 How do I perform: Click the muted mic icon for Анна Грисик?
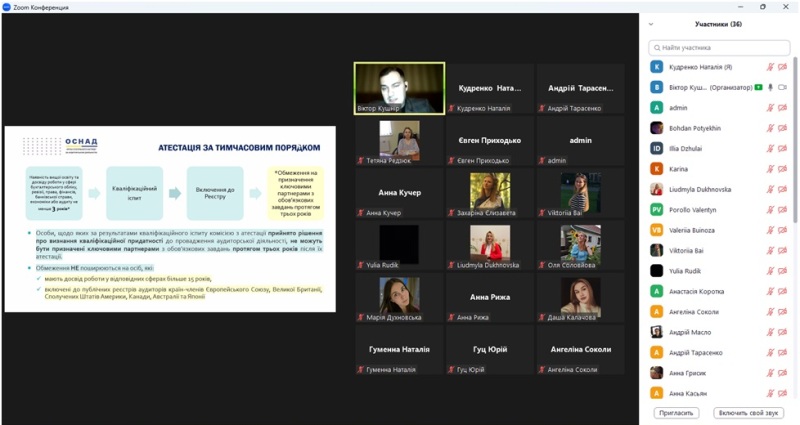coord(770,373)
